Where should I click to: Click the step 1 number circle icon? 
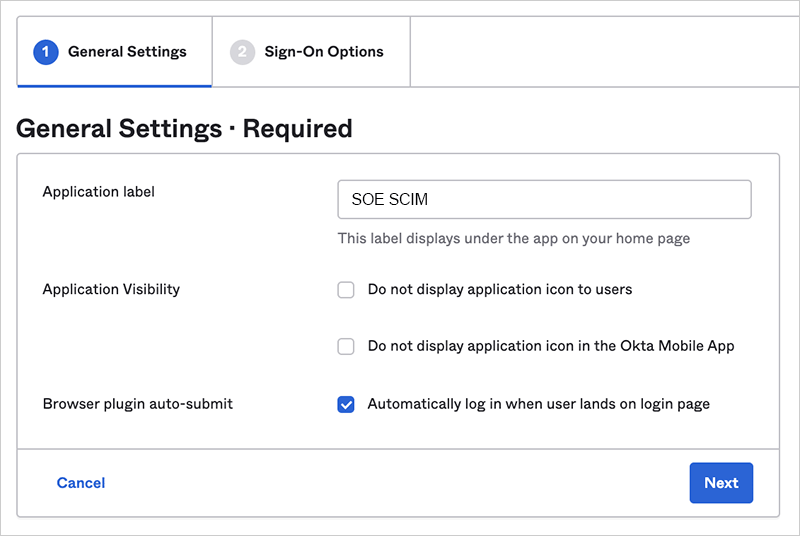(46, 52)
